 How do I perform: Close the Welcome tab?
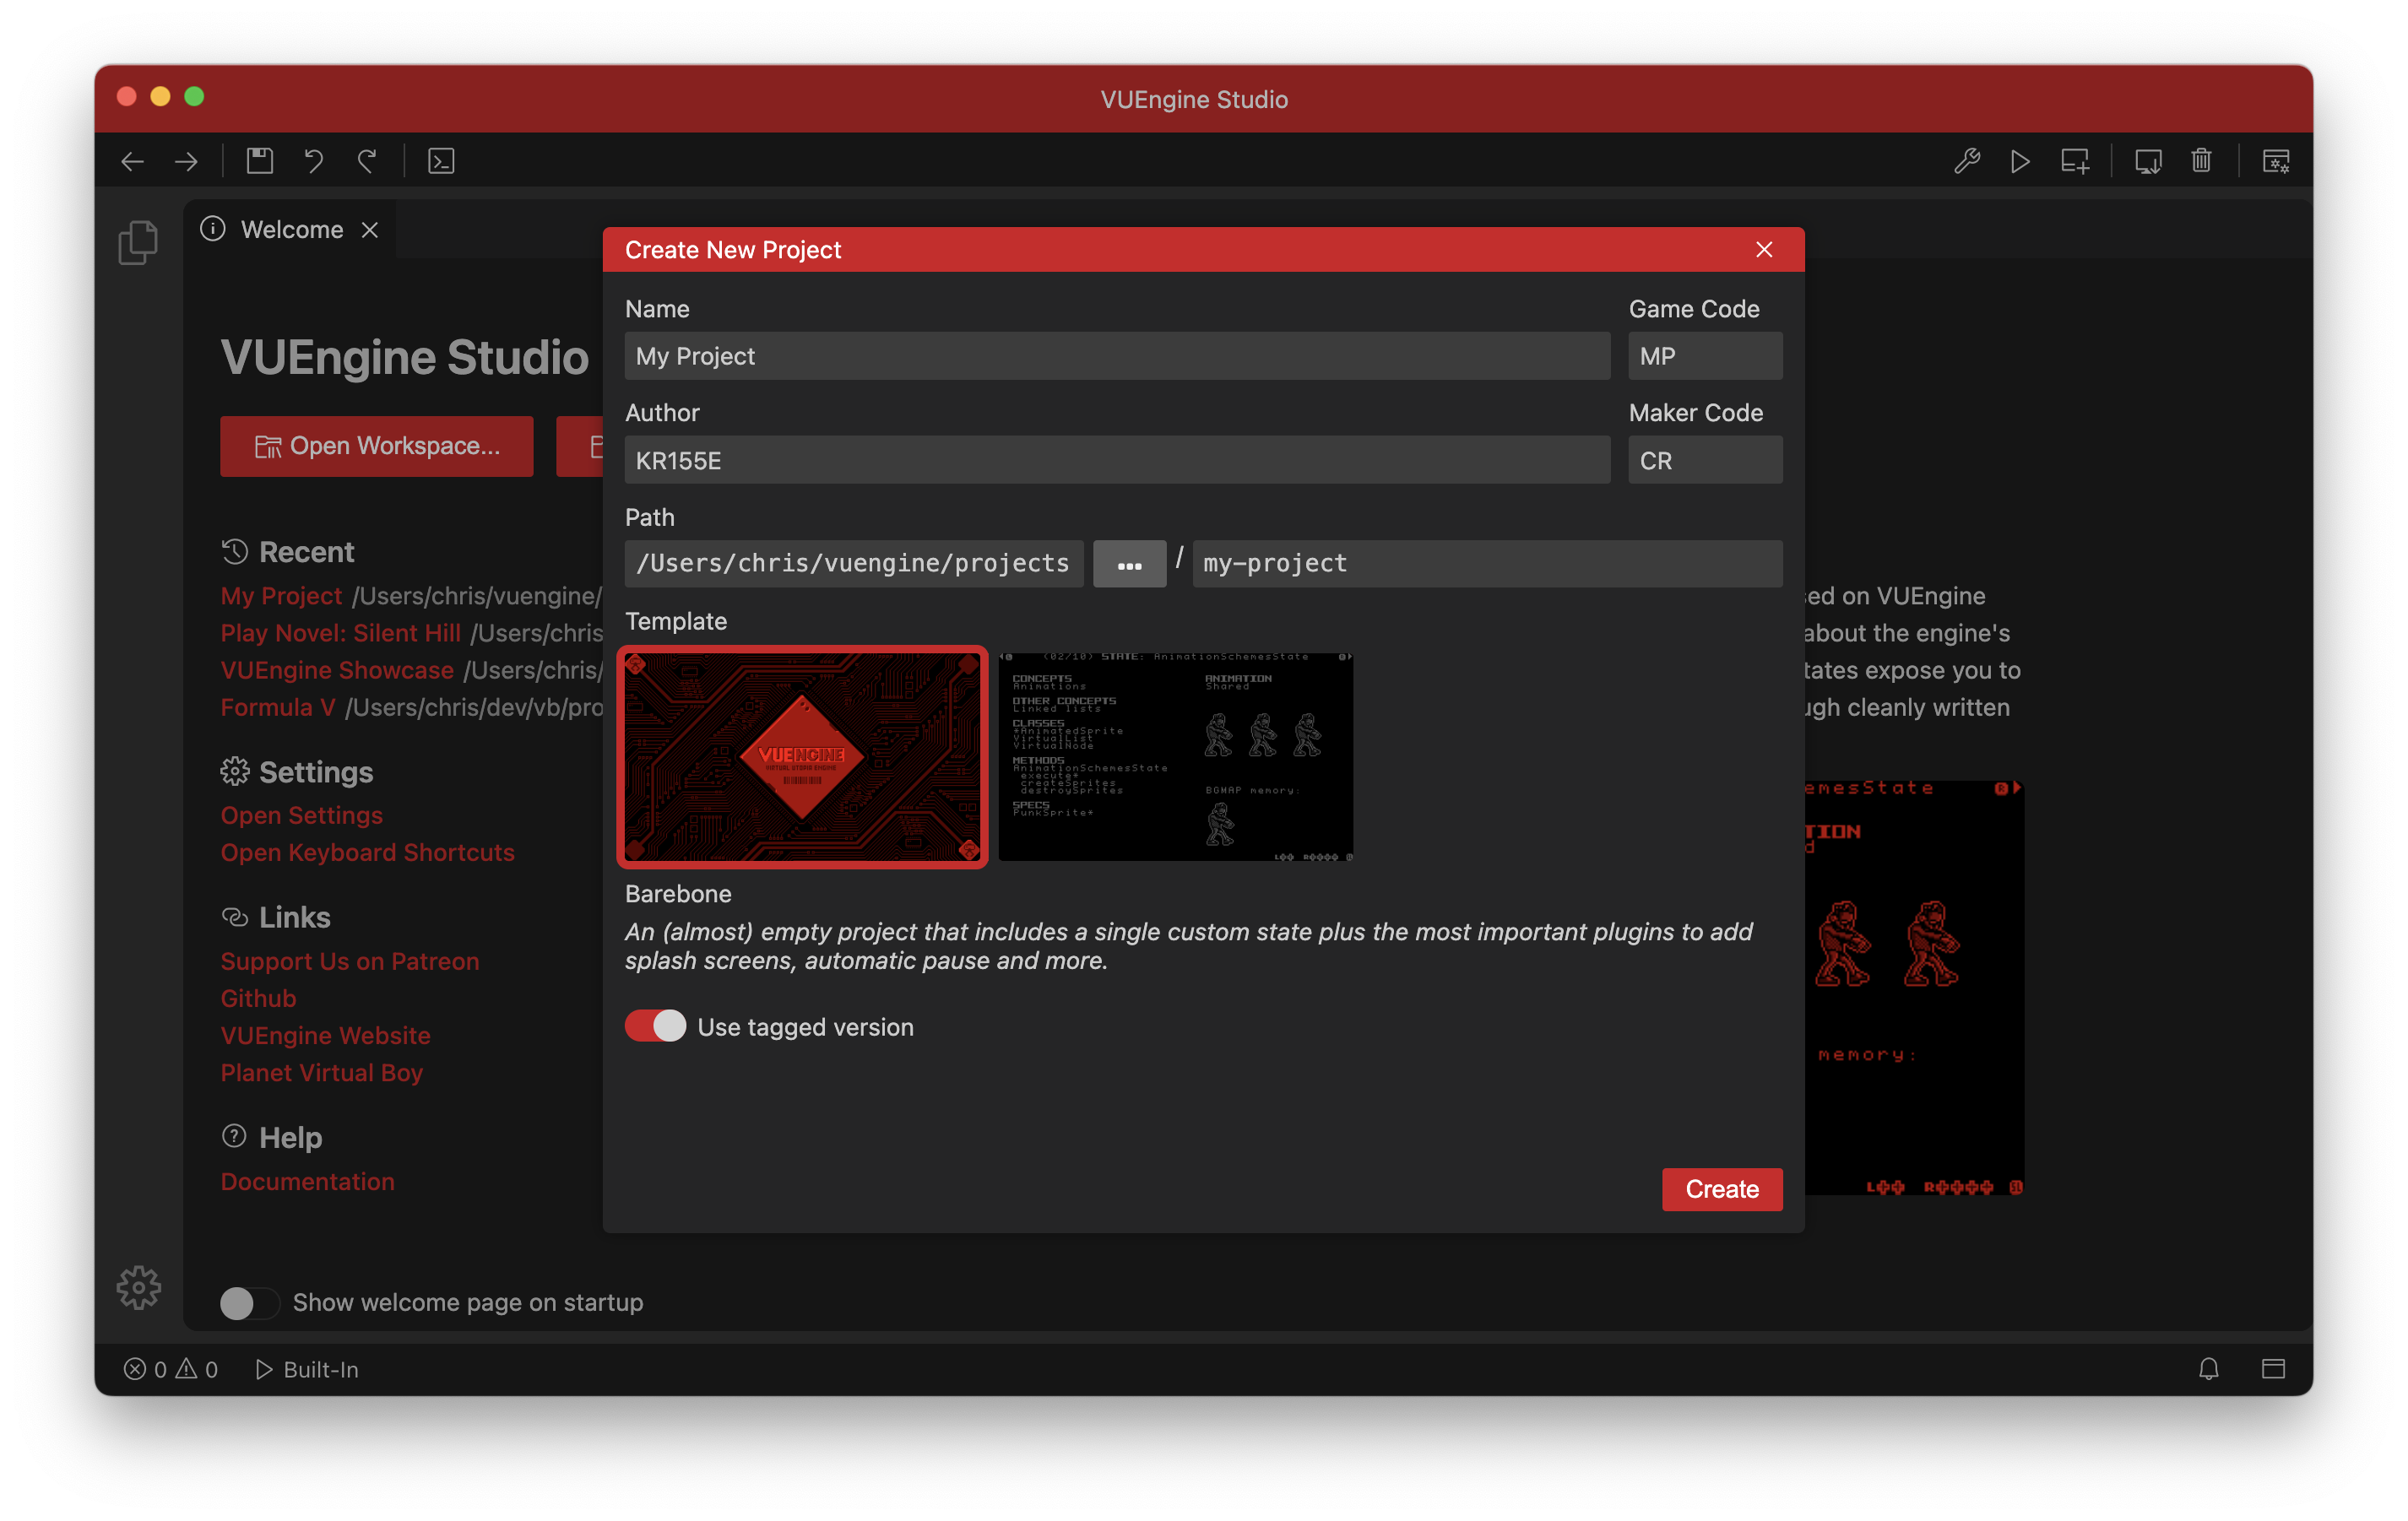370,230
